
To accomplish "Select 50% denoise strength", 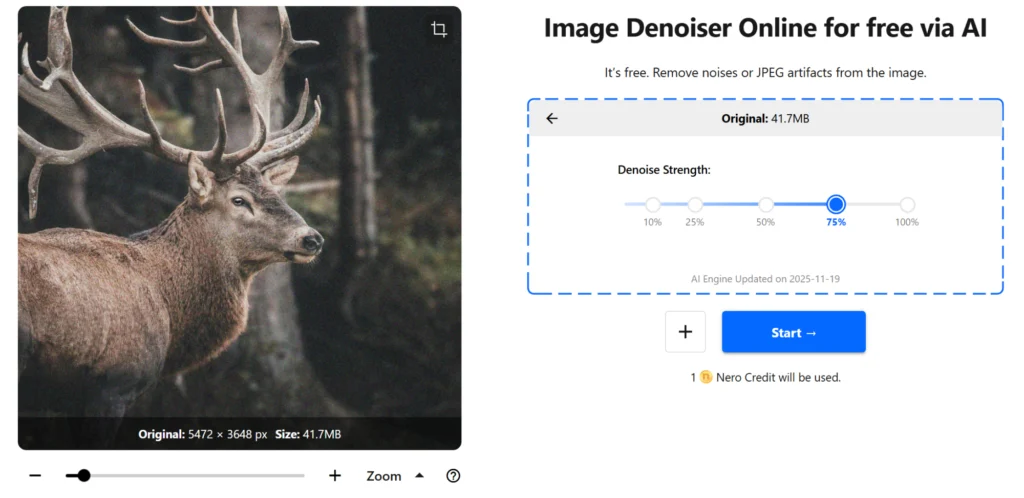I will coord(766,205).
